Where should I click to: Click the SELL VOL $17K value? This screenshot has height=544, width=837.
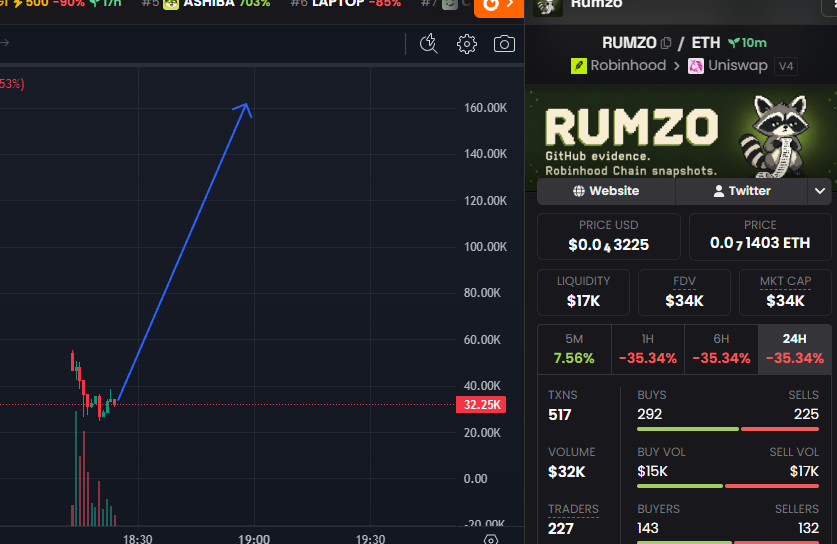(x=804, y=471)
